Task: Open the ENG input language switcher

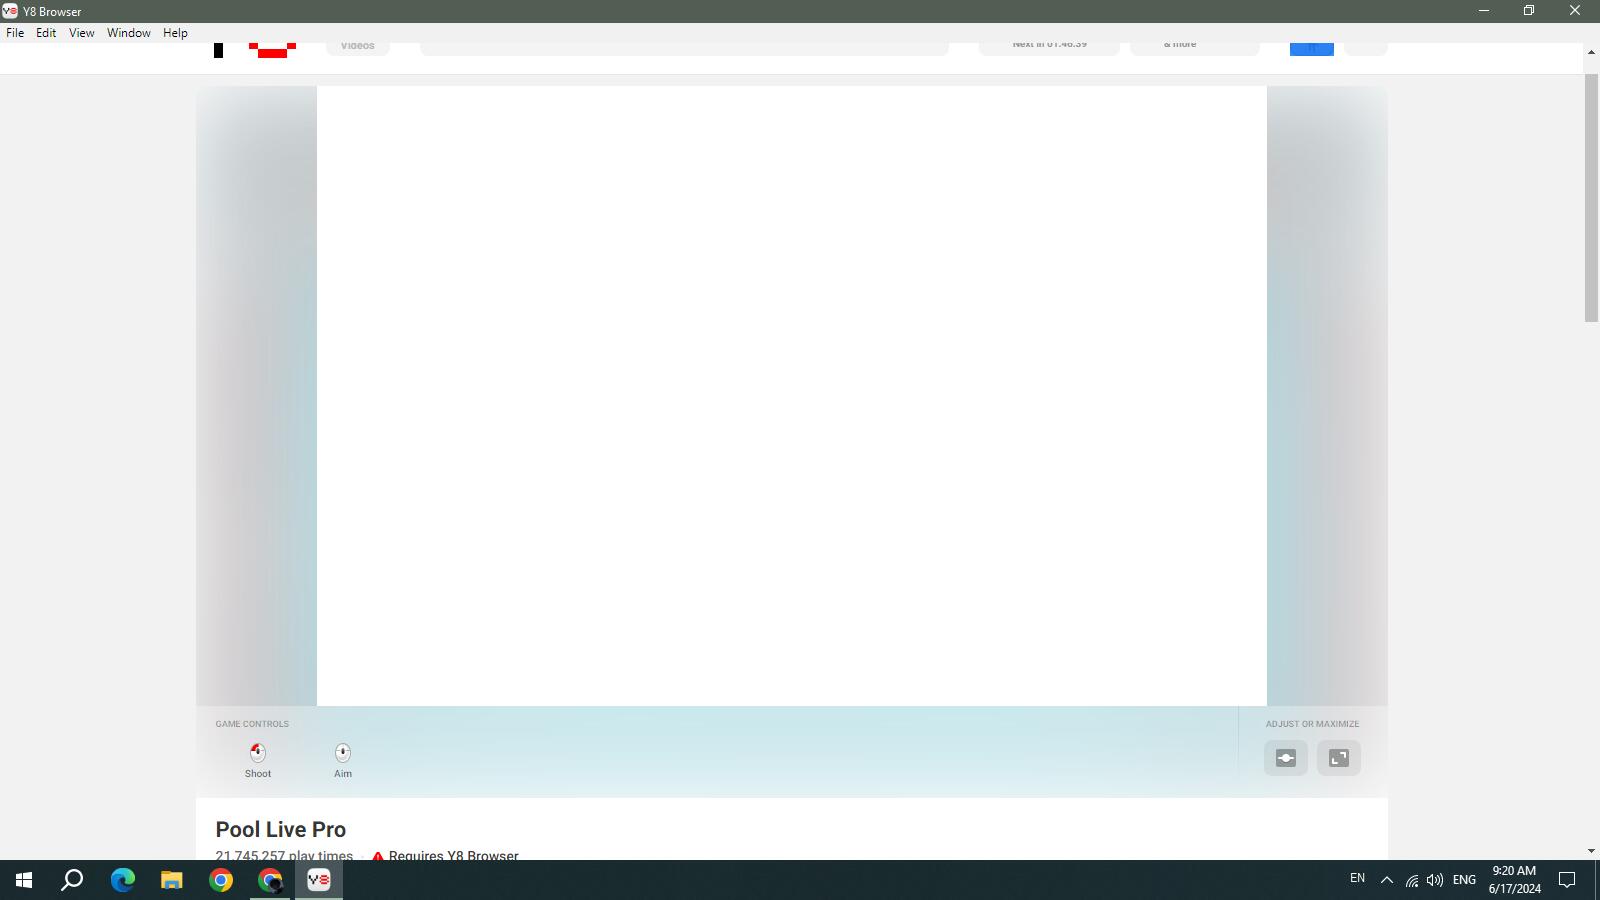Action: (1464, 880)
